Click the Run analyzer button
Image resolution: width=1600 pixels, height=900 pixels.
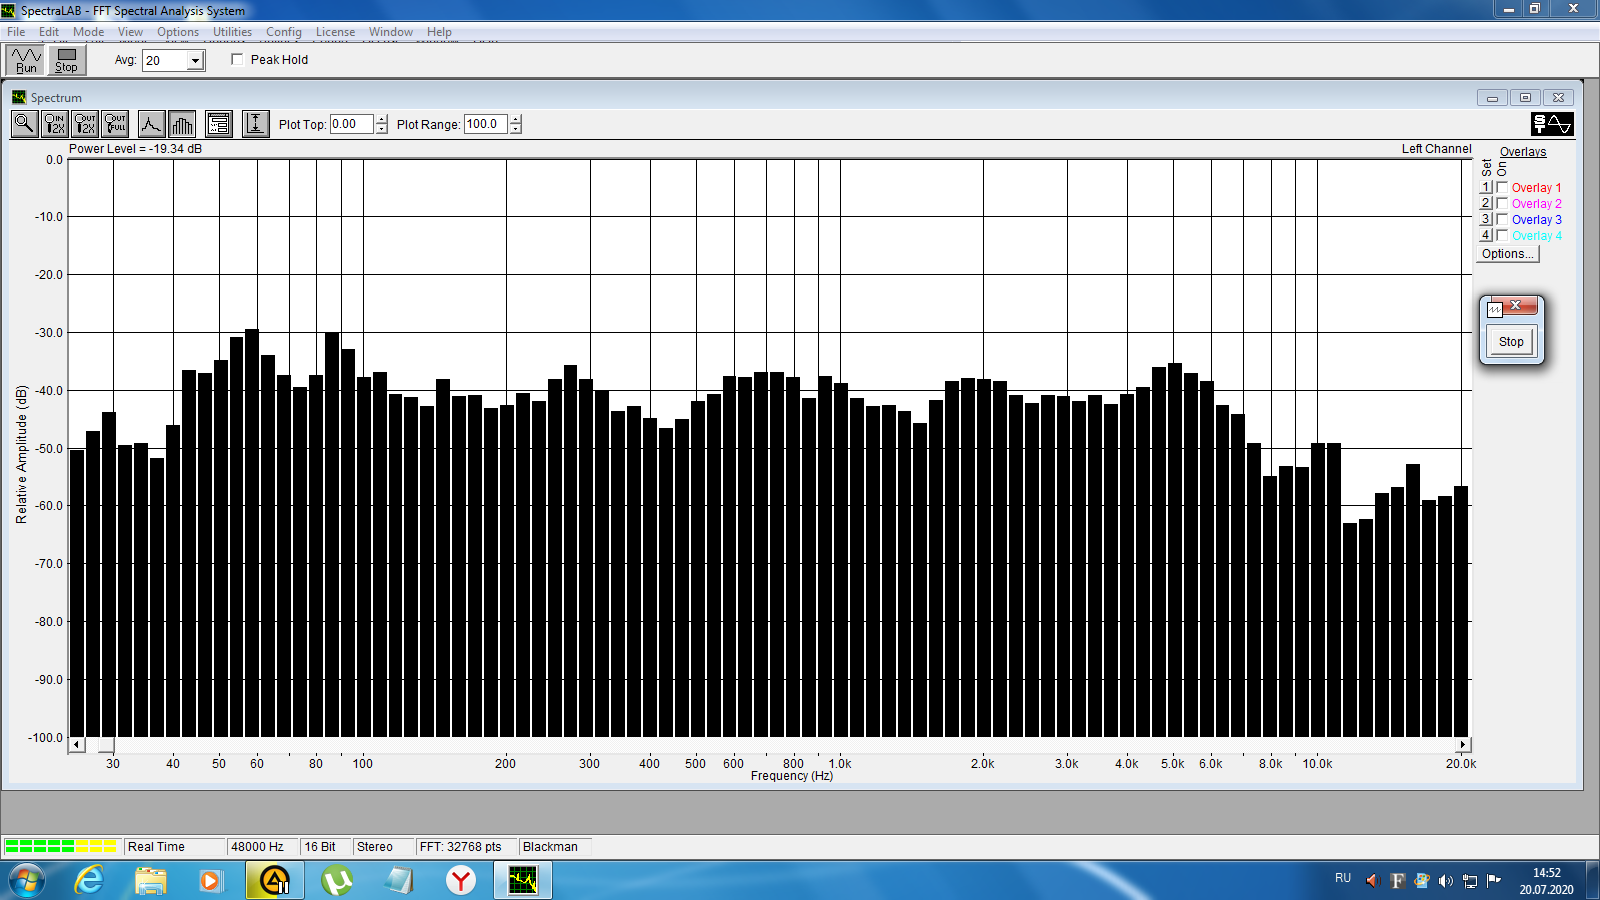click(26, 60)
